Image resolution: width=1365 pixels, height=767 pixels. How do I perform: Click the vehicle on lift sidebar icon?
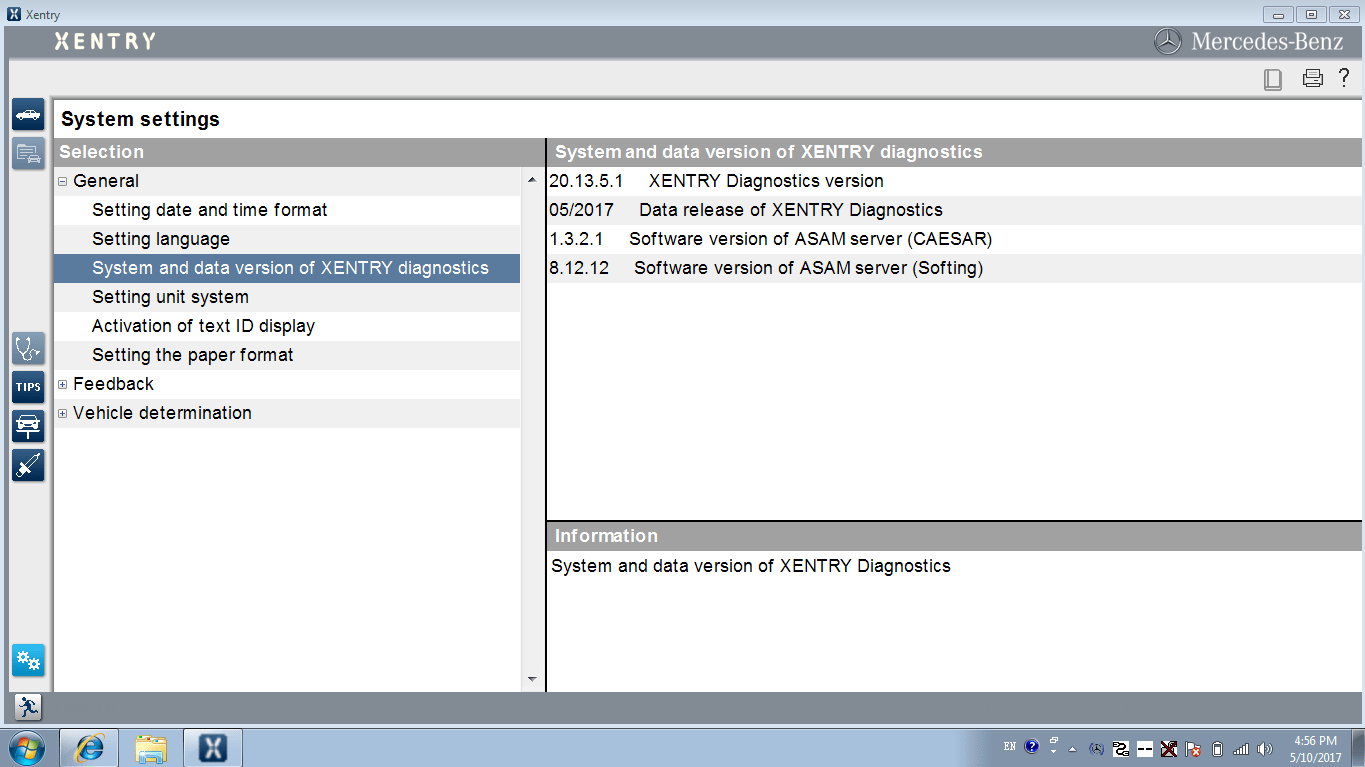[x=28, y=426]
